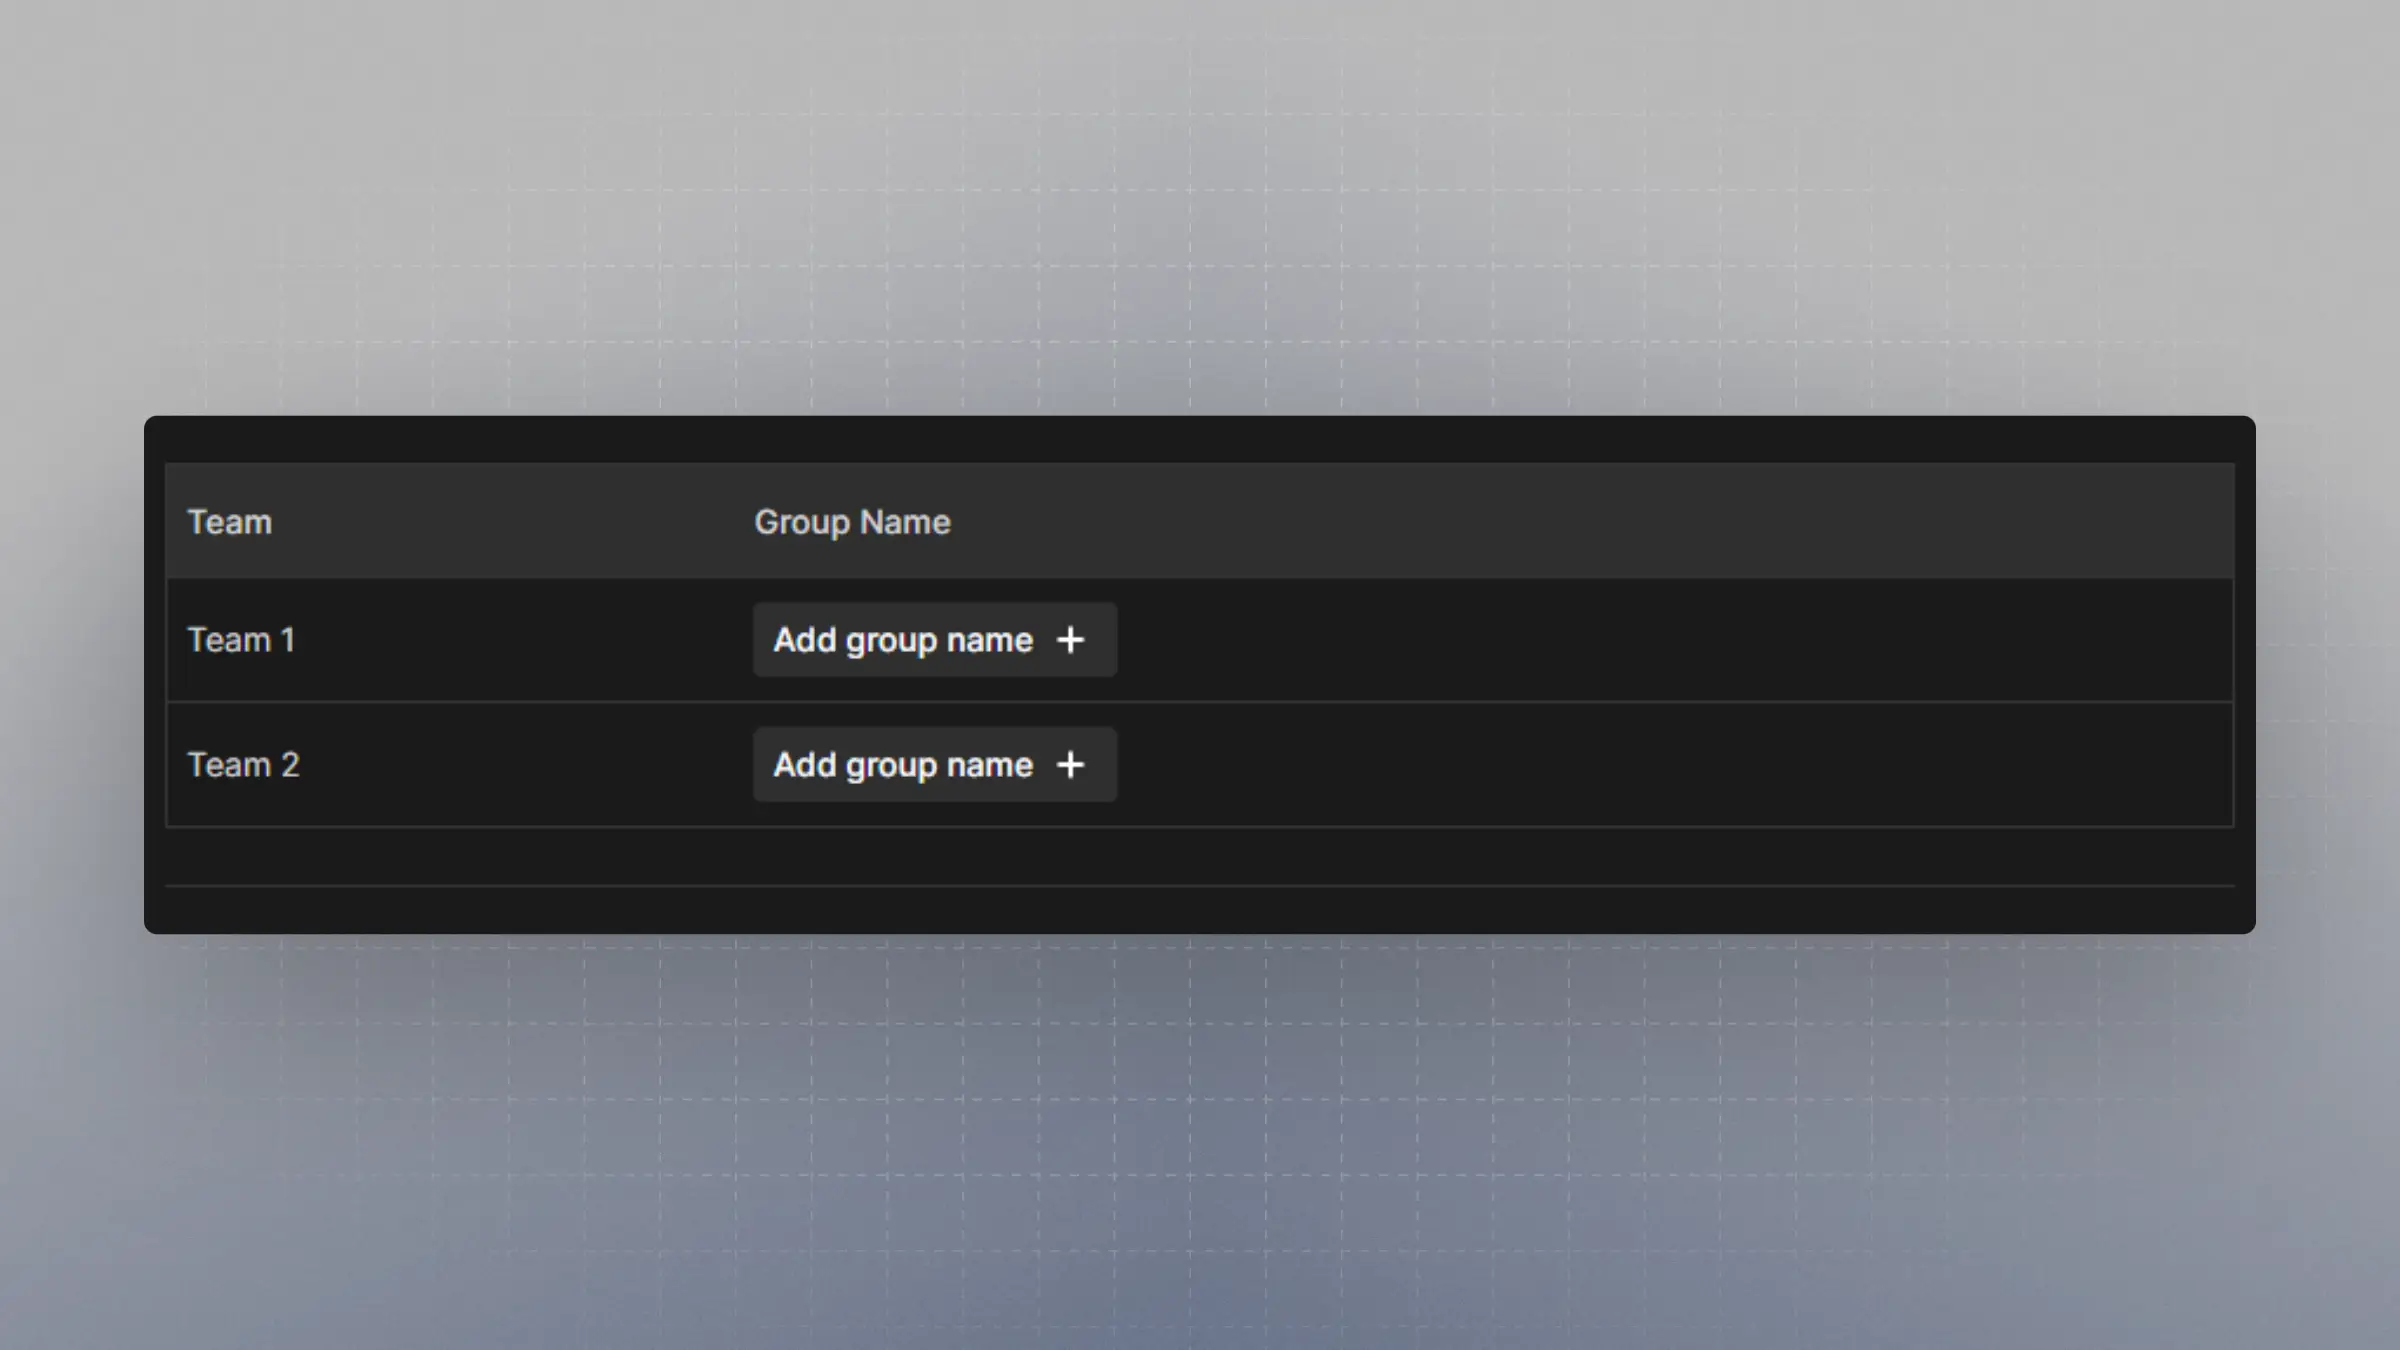Viewport: 2400px width, 1350px height.
Task: Click empty space in Team 1 row
Action: pos(1650,640)
